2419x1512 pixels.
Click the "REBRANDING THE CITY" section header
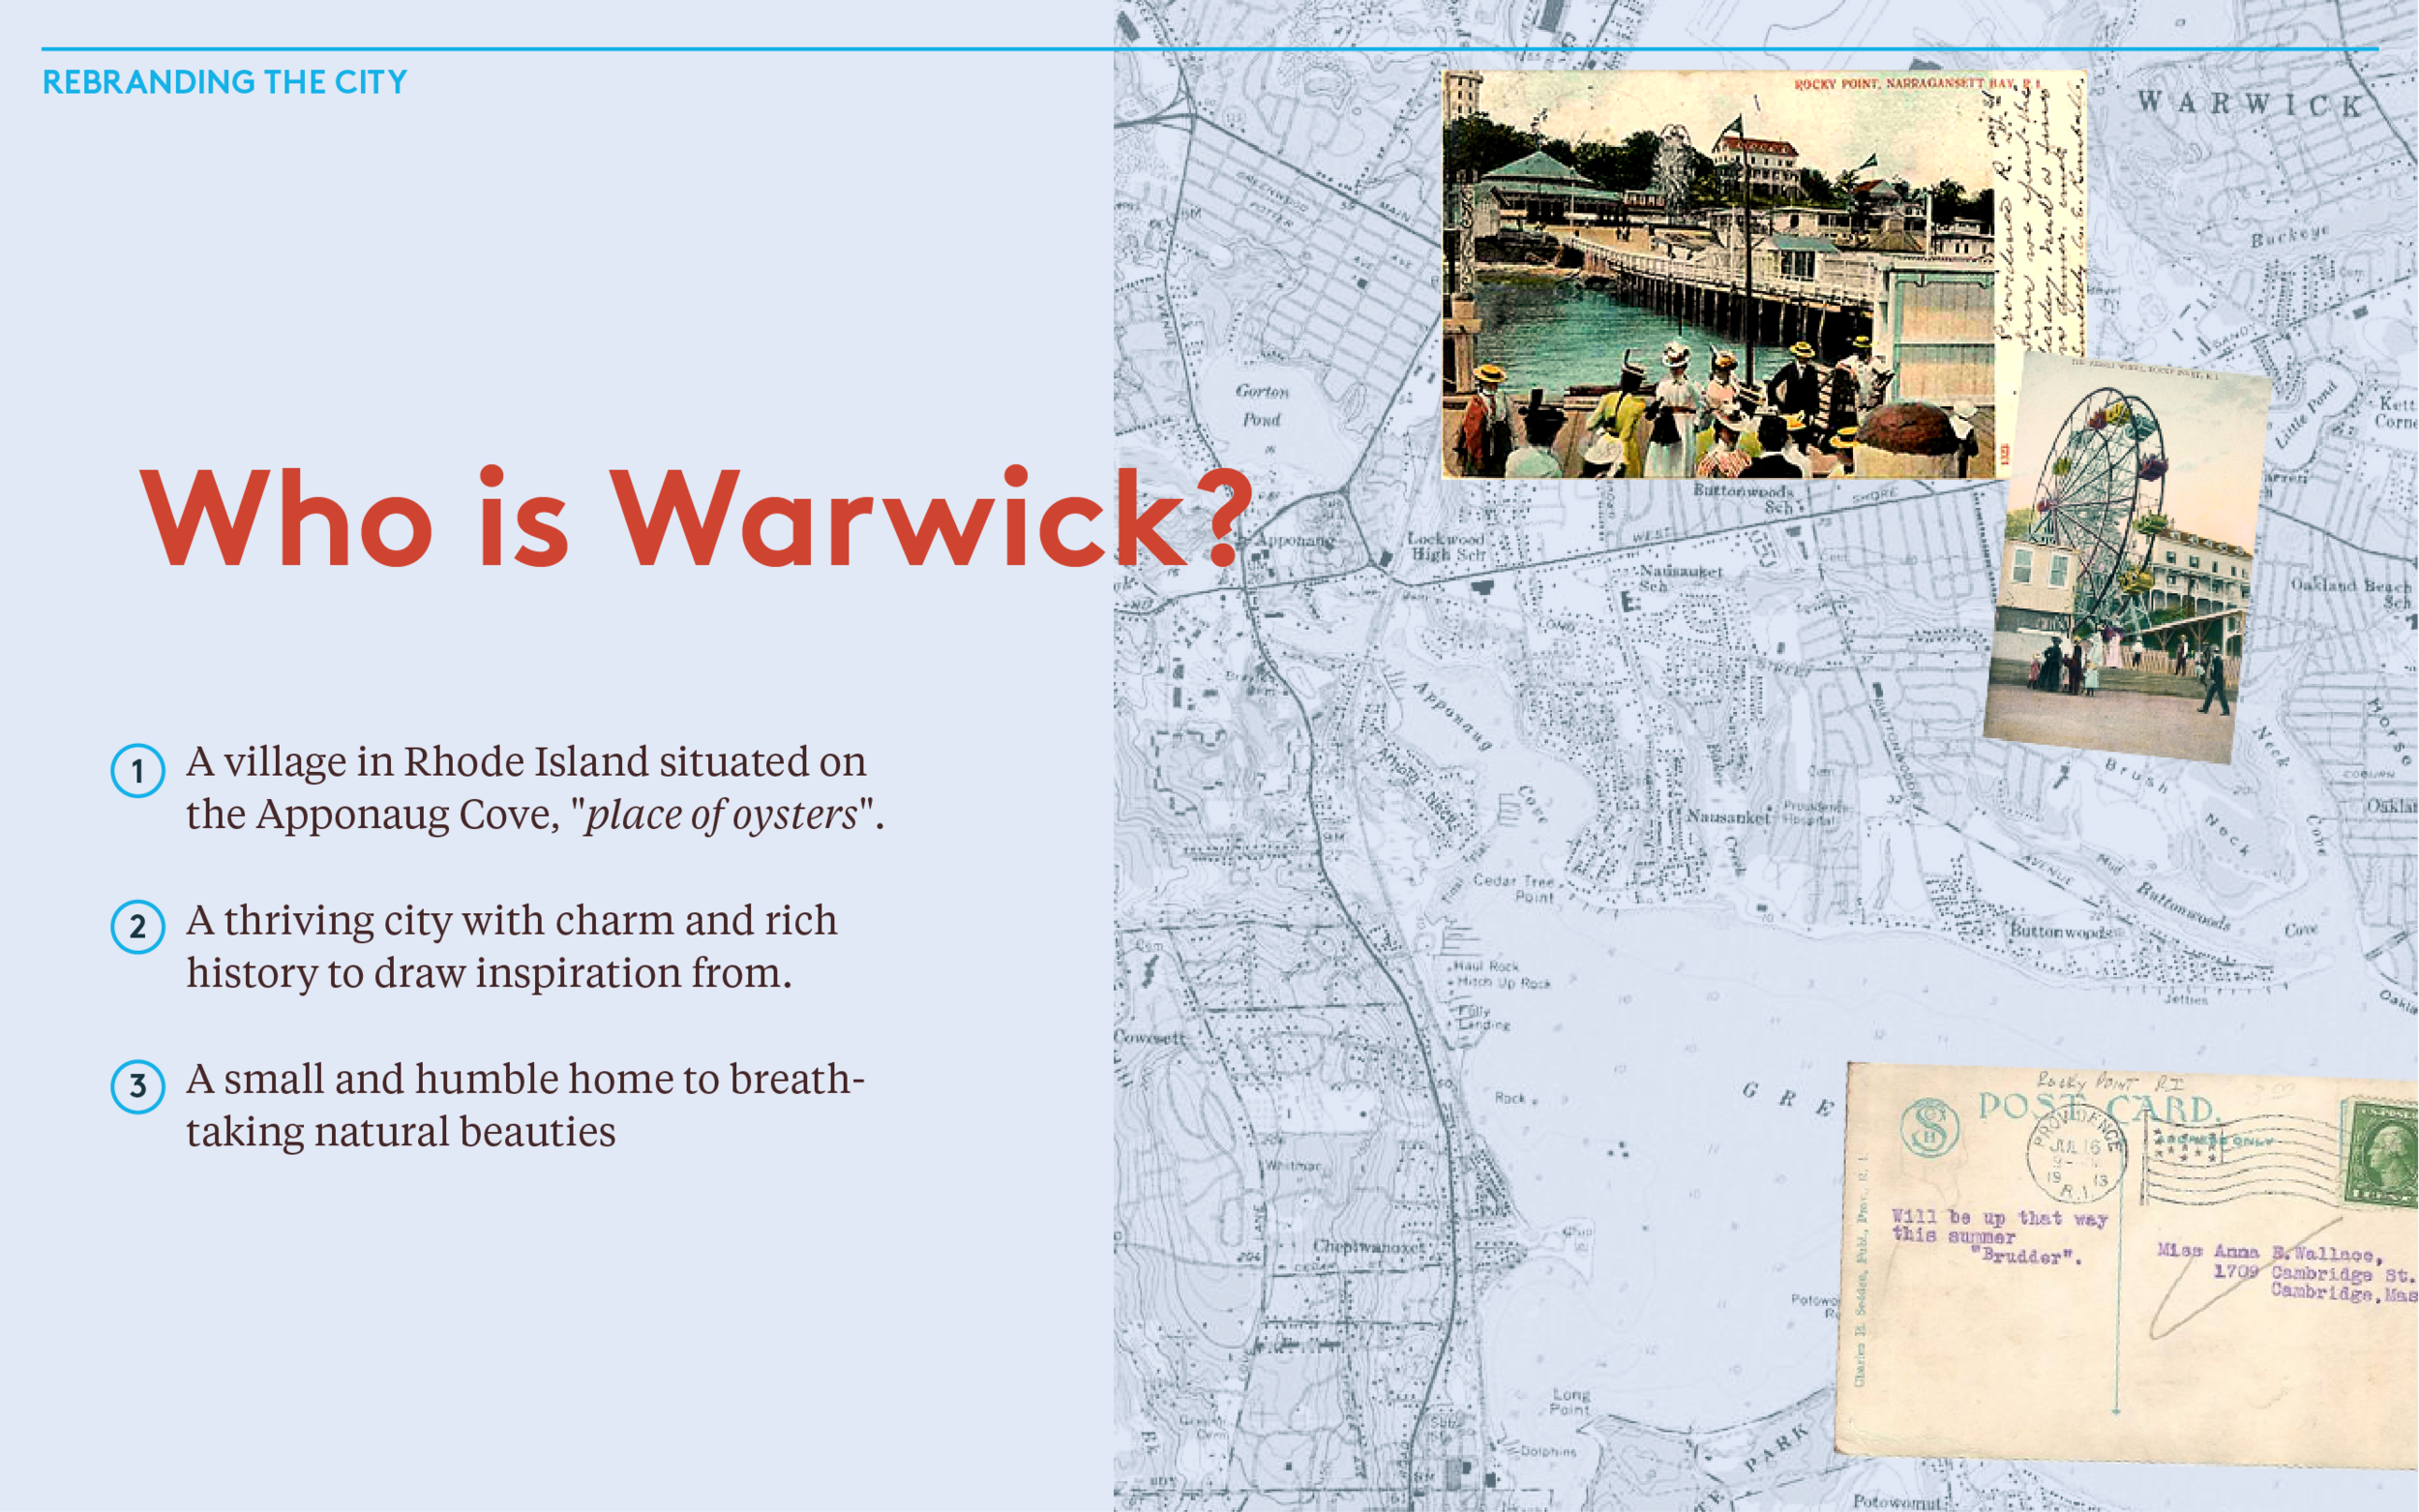[225, 82]
